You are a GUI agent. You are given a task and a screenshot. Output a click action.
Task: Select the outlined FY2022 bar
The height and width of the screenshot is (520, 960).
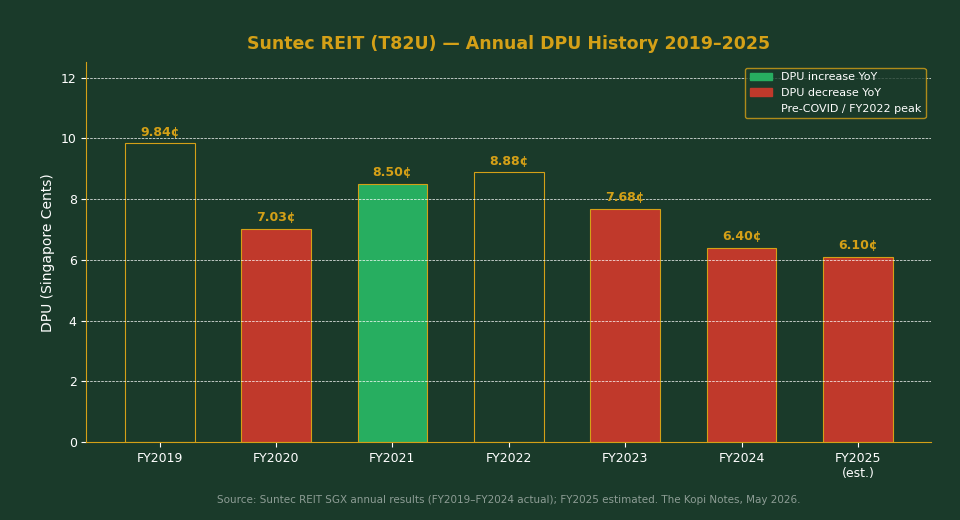click(x=509, y=307)
